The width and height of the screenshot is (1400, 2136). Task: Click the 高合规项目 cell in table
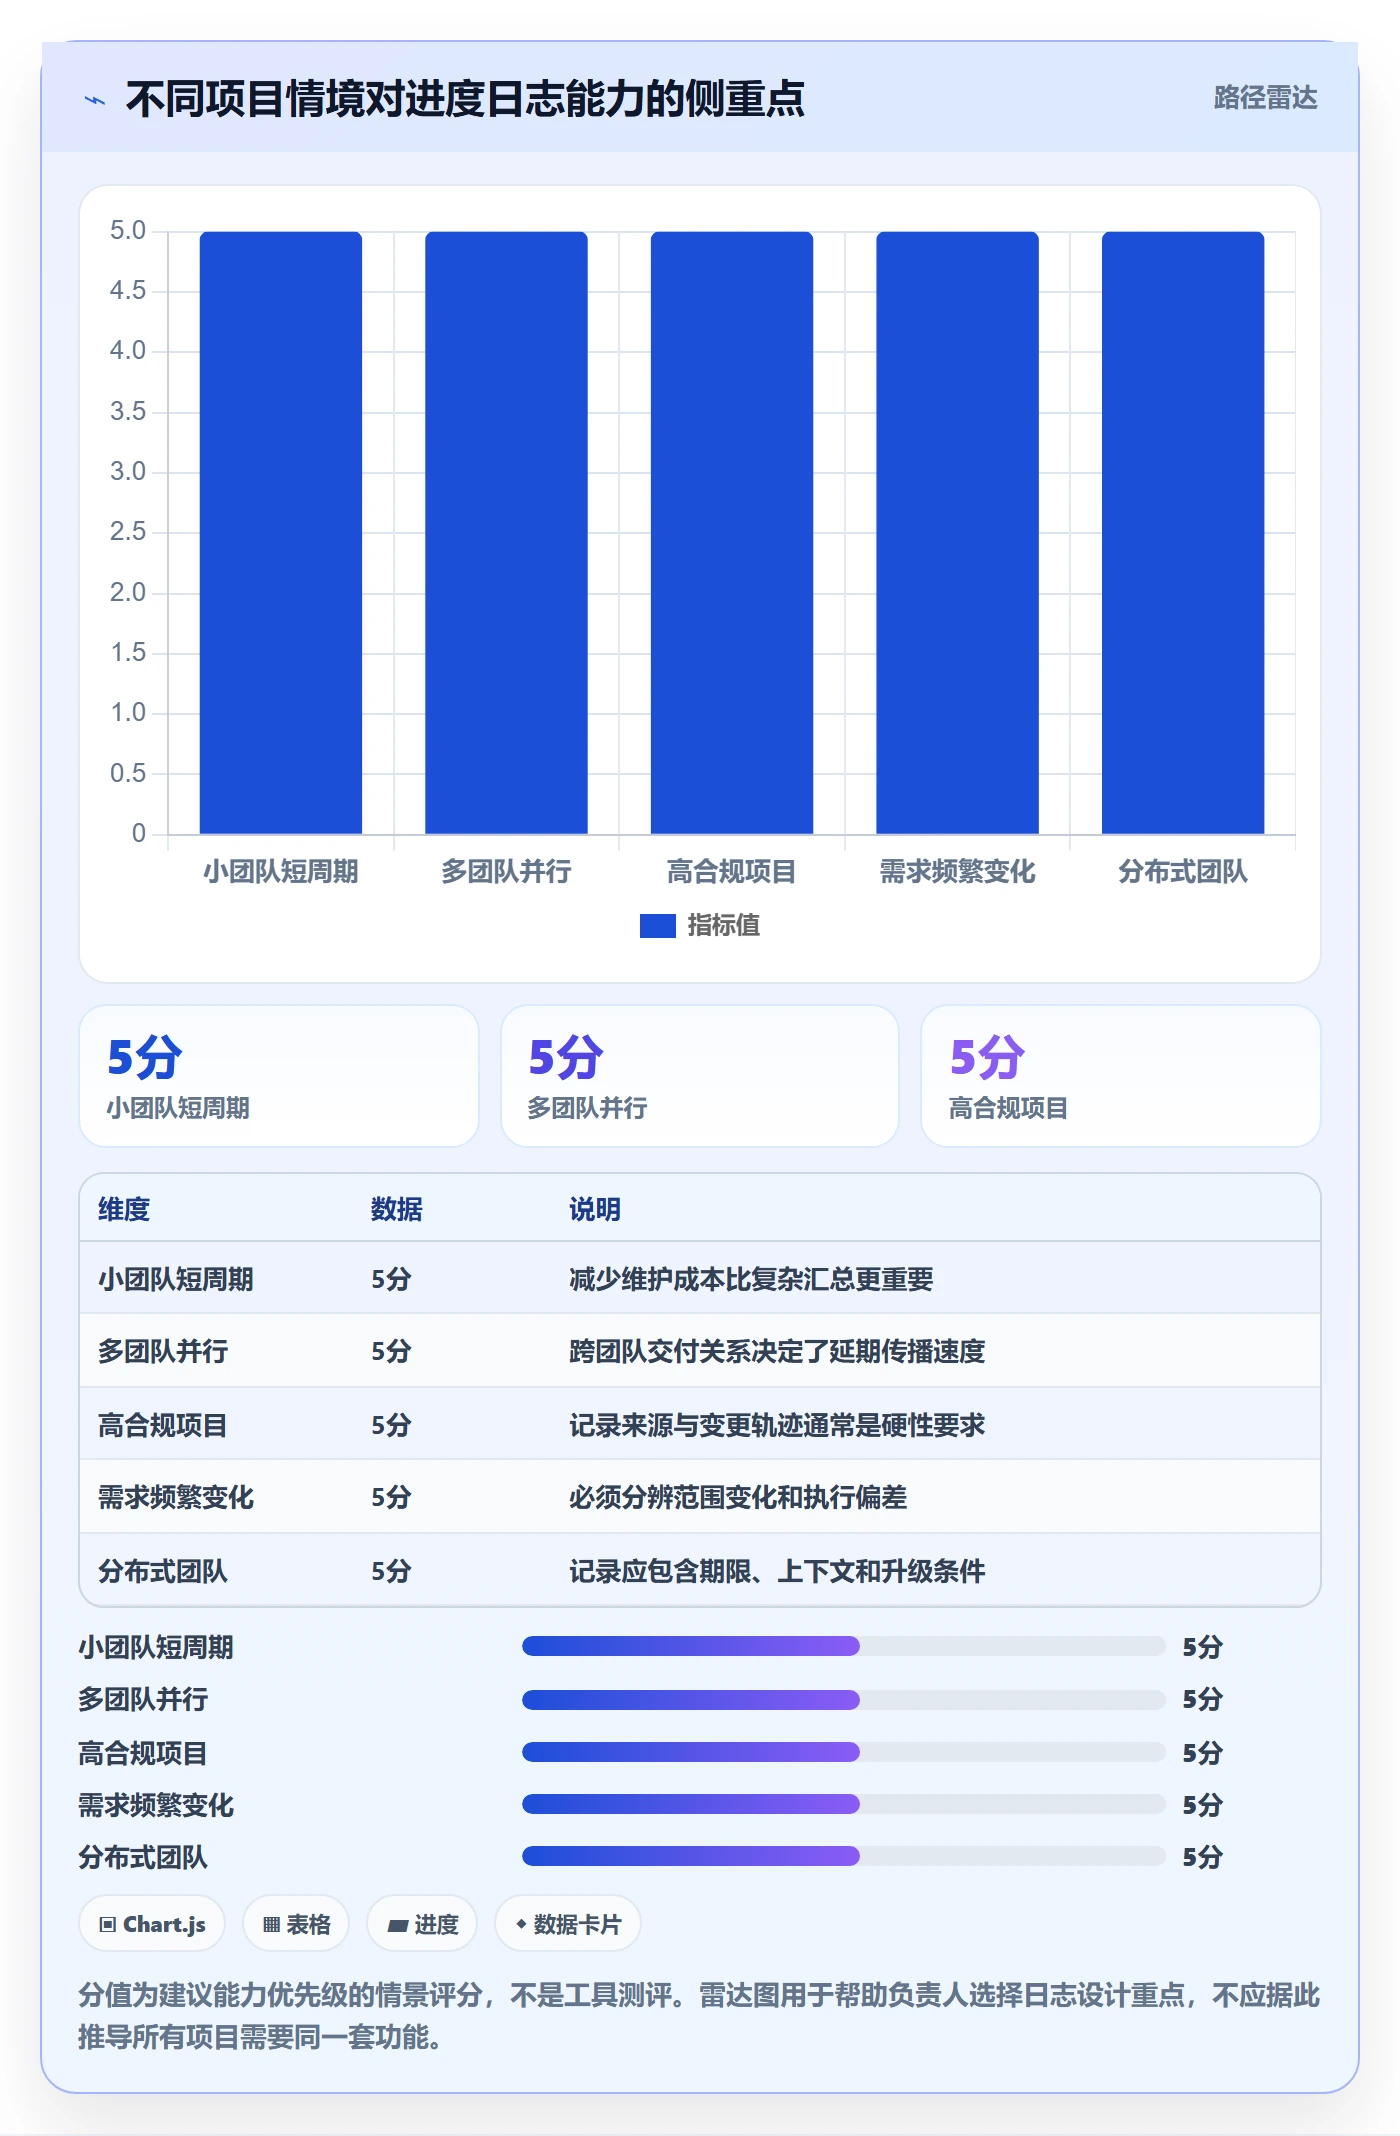click(163, 1425)
